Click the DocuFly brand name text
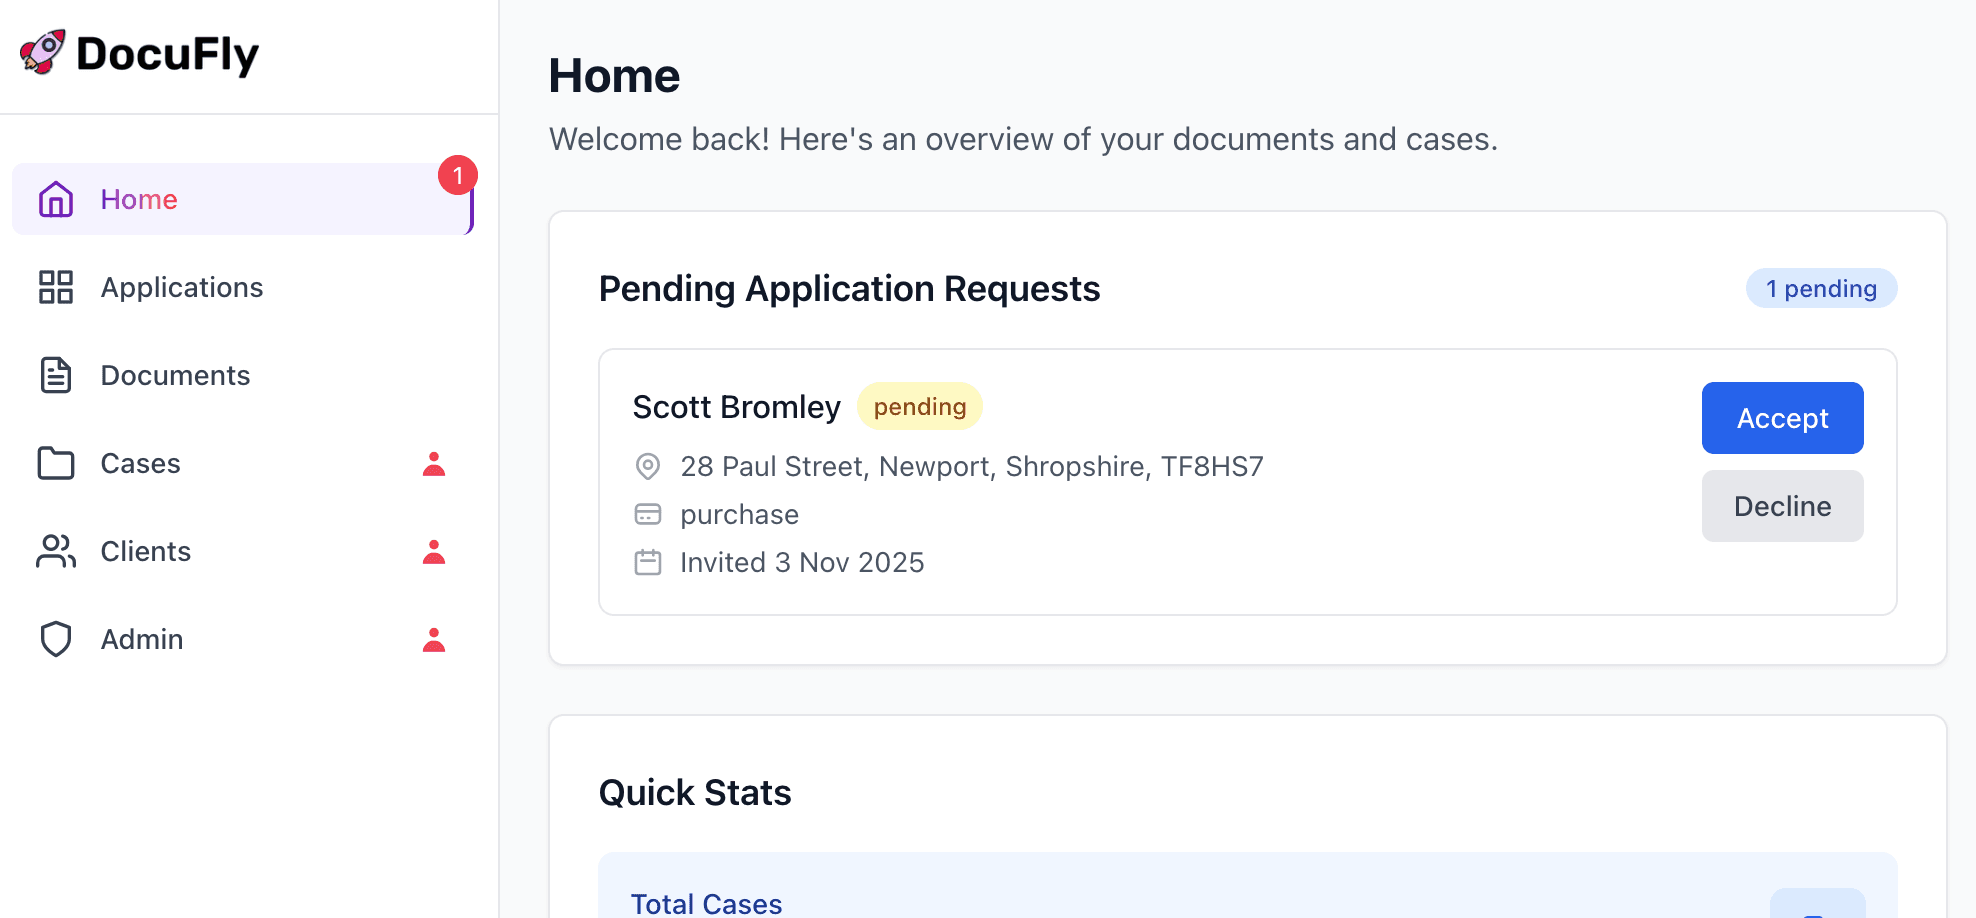The width and height of the screenshot is (1976, 918). (x=168, y=54)
